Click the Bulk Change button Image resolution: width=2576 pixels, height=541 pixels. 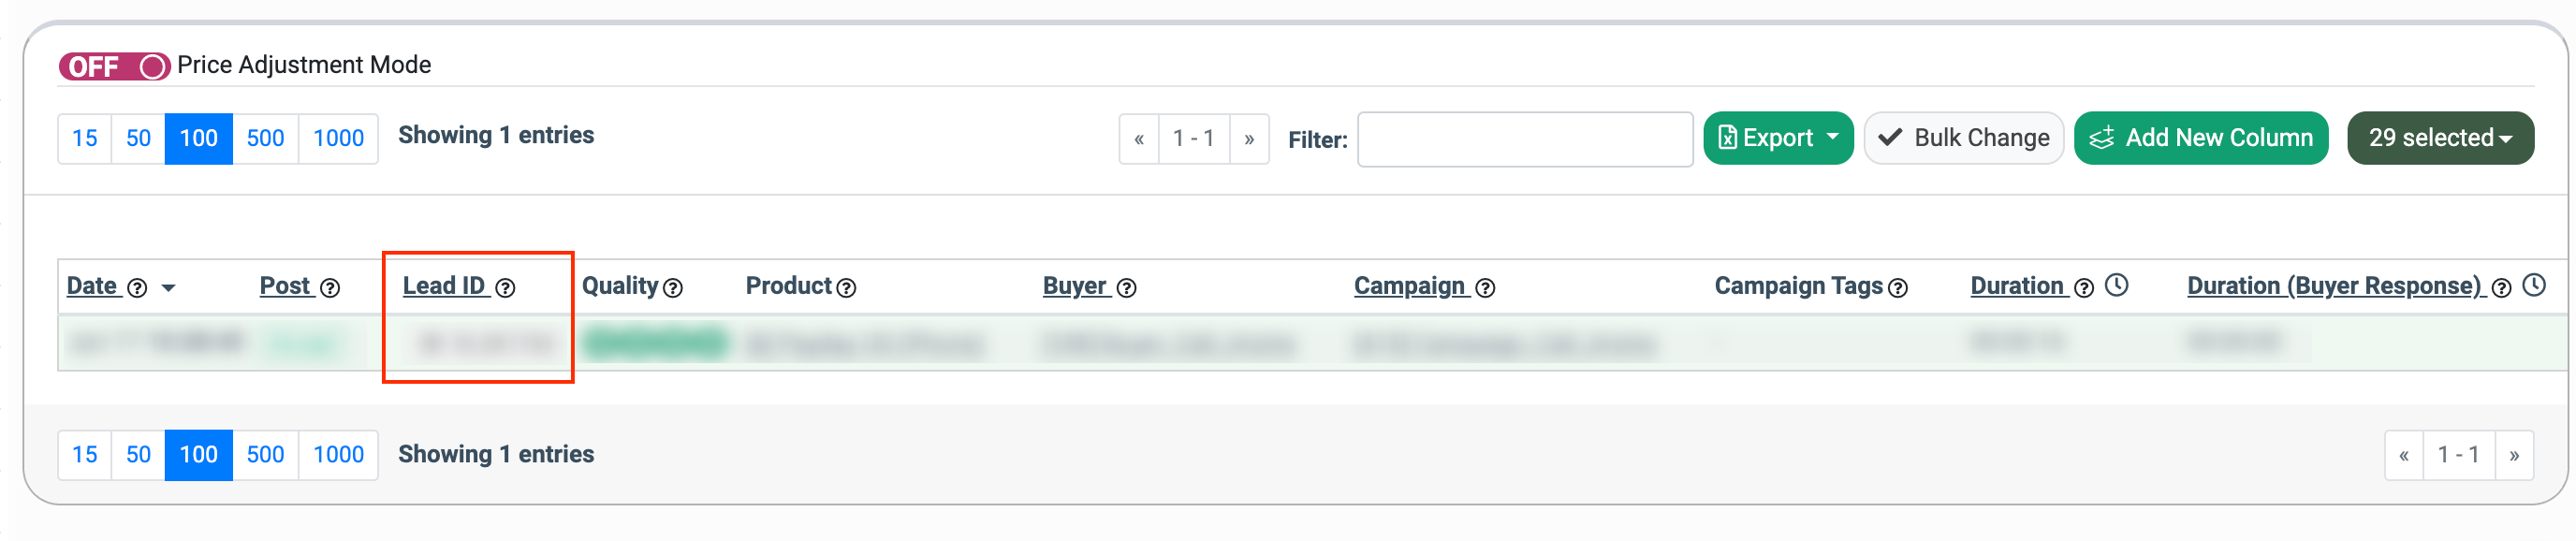[x=1963, y=138]
